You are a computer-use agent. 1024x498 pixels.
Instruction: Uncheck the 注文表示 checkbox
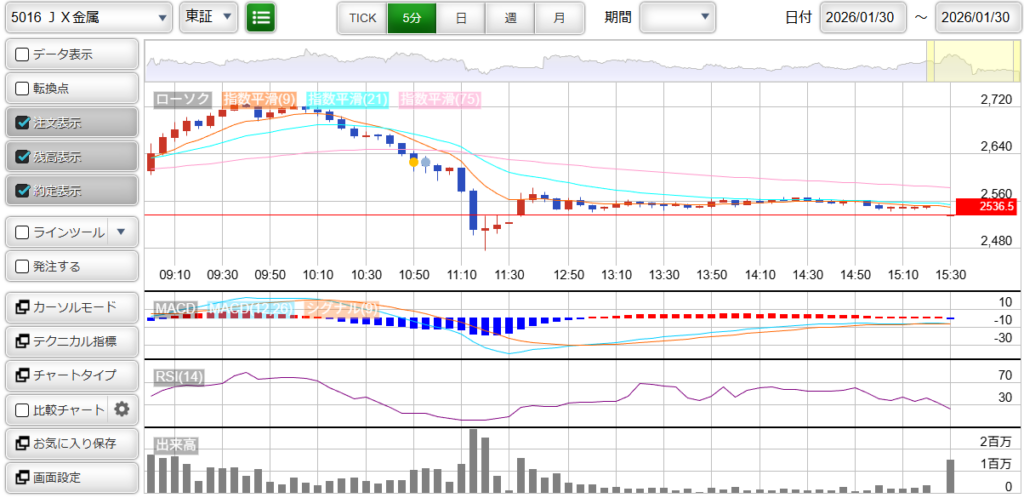(x=23, y=123)
